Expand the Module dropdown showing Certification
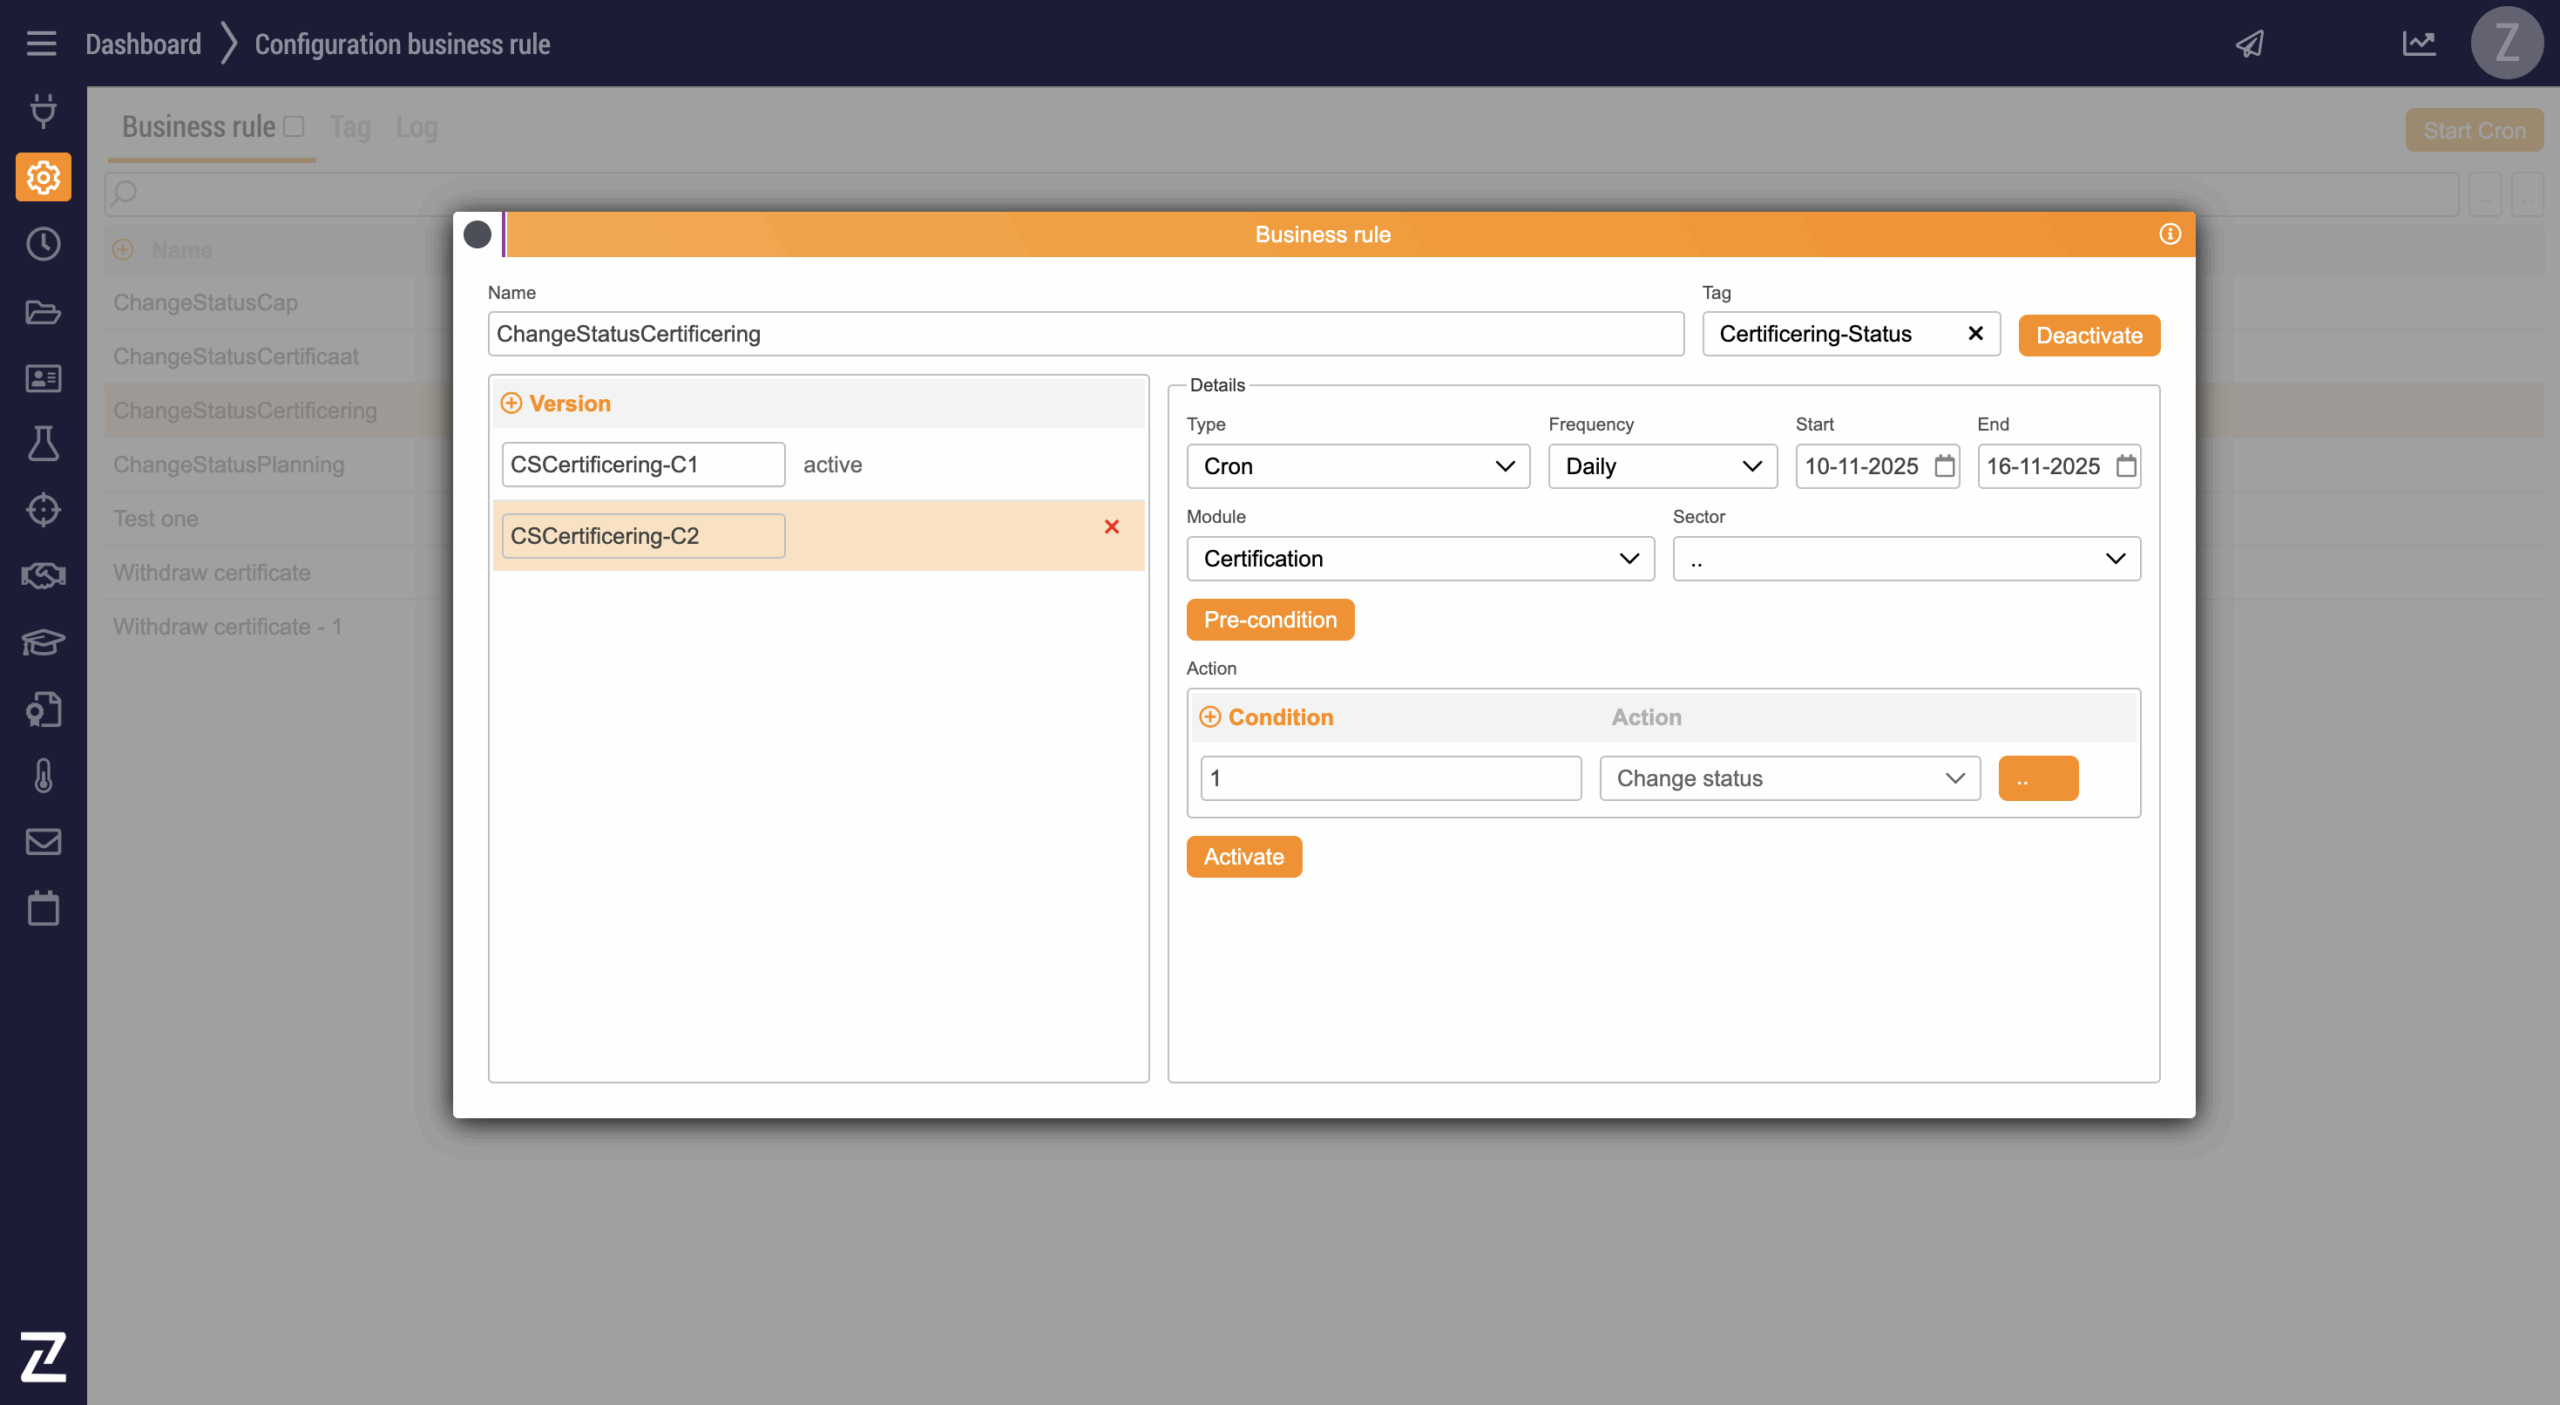 click(1419, 559)
